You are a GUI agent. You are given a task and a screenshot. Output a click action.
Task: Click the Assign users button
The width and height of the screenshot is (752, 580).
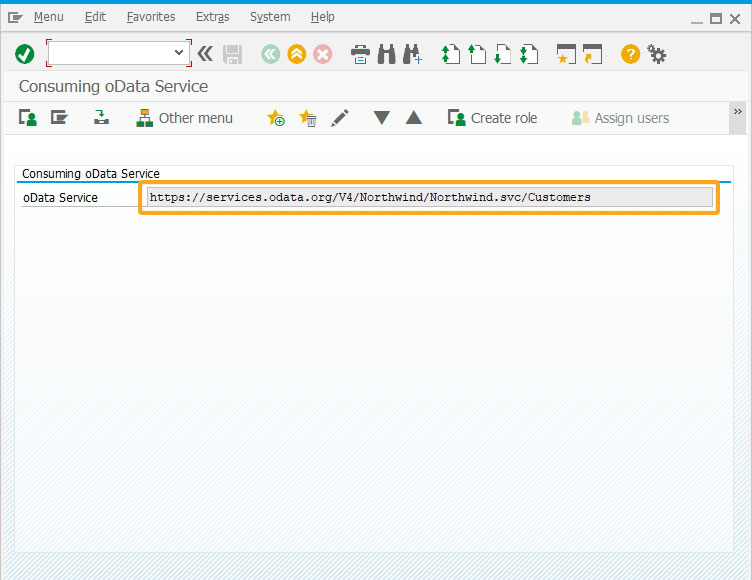click(x=620, y=118)
